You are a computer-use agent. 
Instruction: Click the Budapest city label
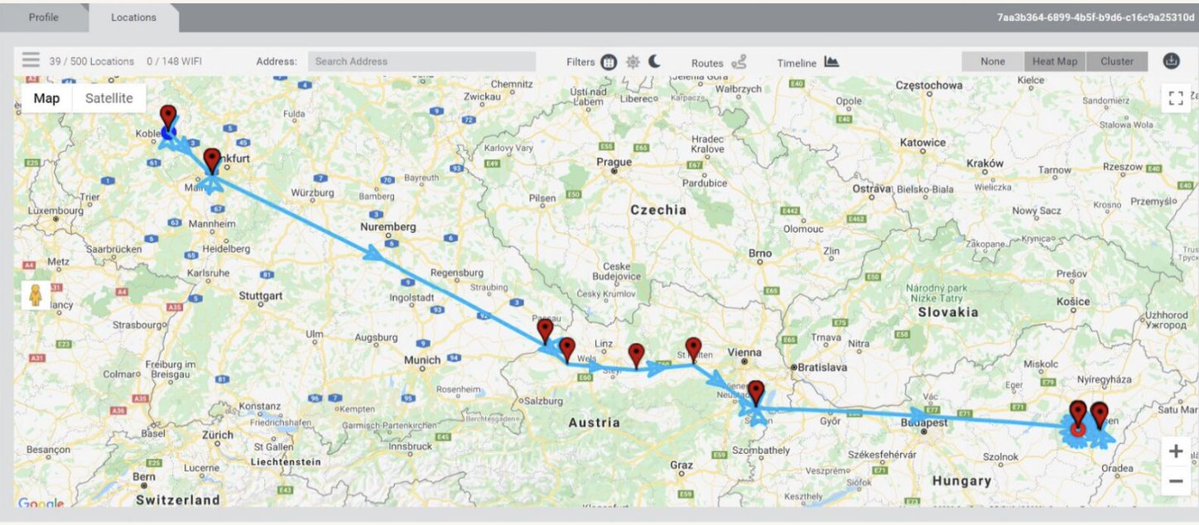point(924,421)
